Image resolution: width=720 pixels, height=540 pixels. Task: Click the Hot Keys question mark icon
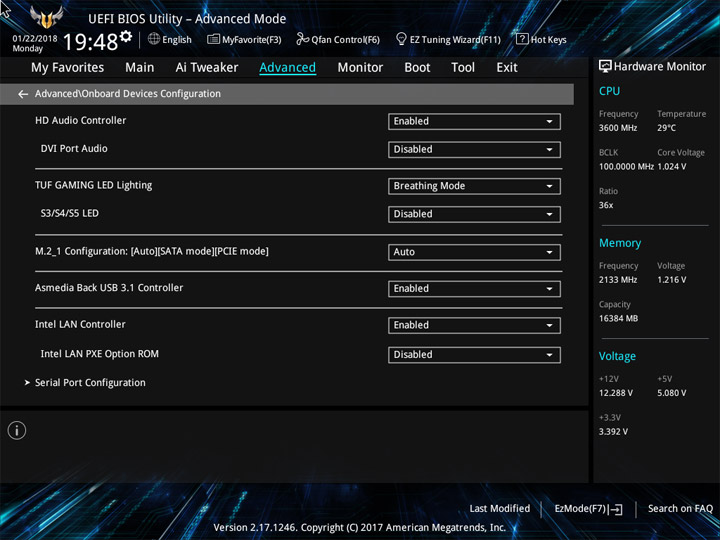click(522, 39)
